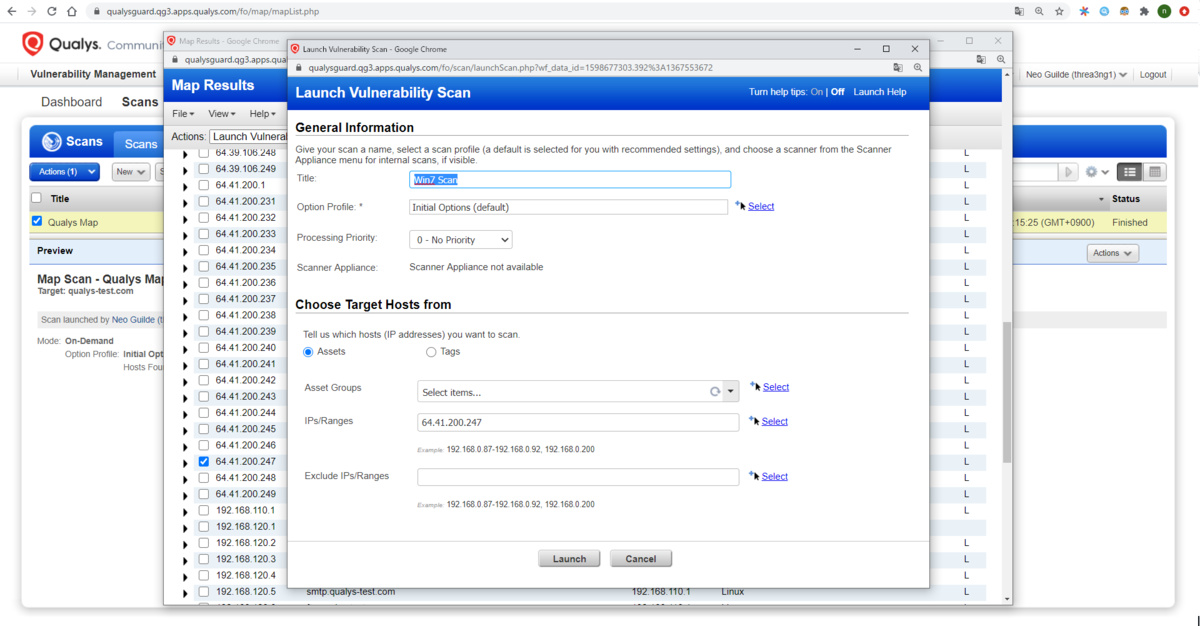The image size is (1200, 626).
Task: Check the 64.41.200.248 host checkbox
Action: point(204,478)
